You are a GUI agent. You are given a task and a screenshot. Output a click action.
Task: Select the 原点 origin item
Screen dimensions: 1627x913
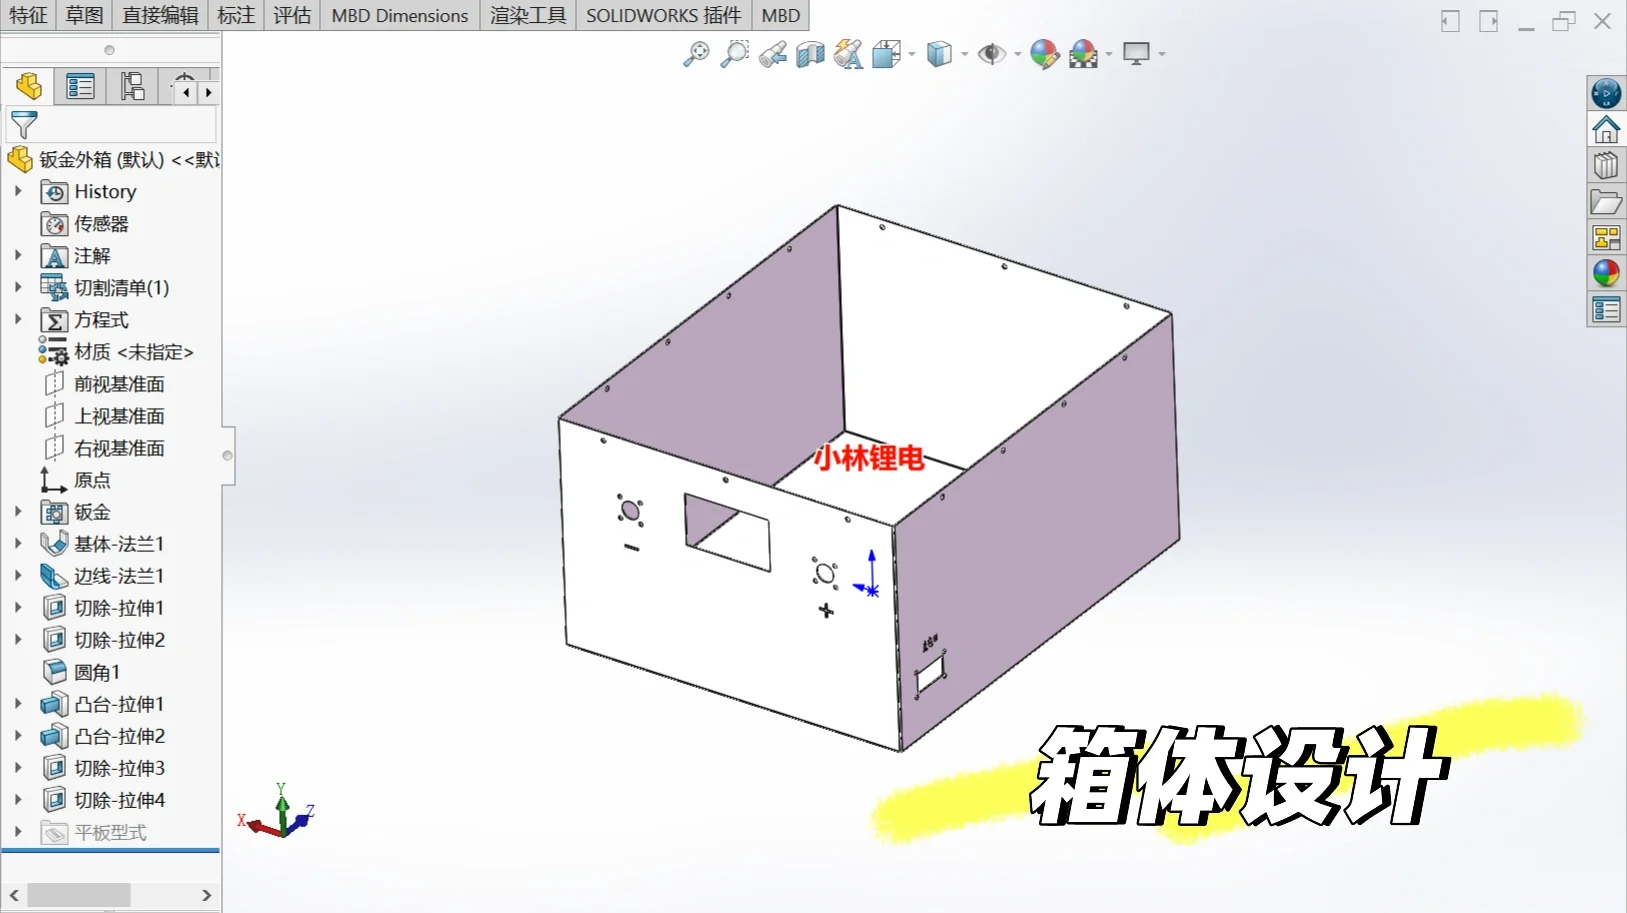pyautogui.click(x=76, y=480)
